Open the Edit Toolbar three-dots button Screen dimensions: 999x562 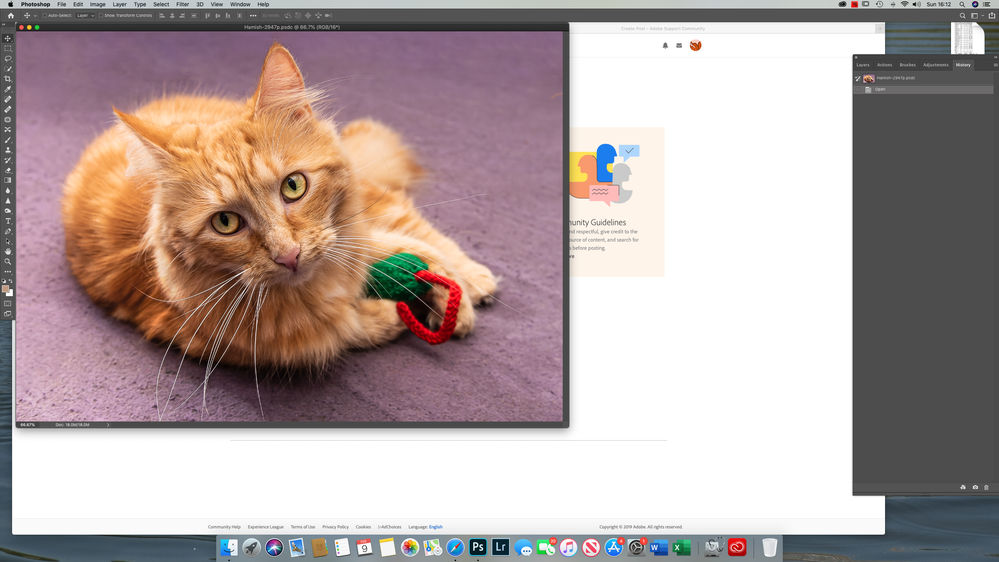coord(8,271)
